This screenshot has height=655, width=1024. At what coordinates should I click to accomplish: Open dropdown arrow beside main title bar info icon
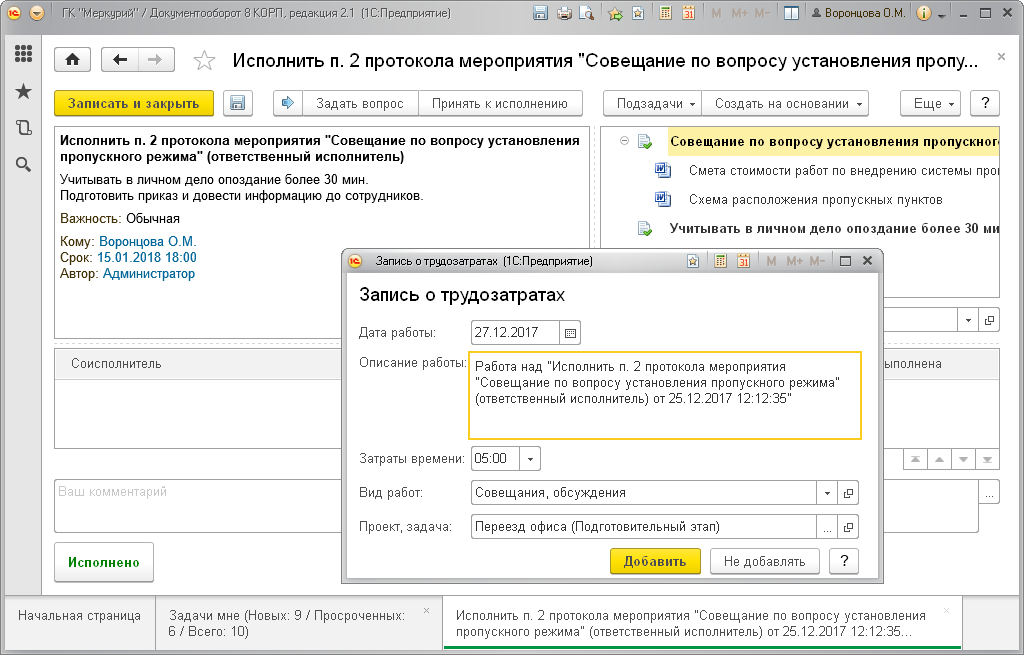pos(941,14)
